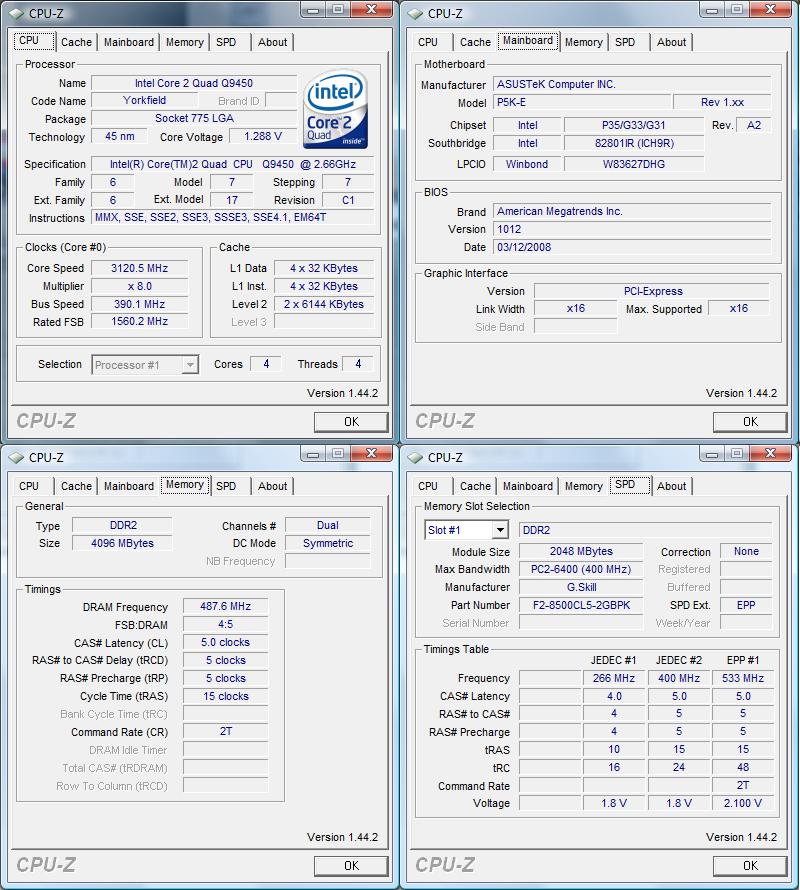Click OK in the Mainboard tab window
Viewport: 800px width, 890px height.
[x=750, y=422]
